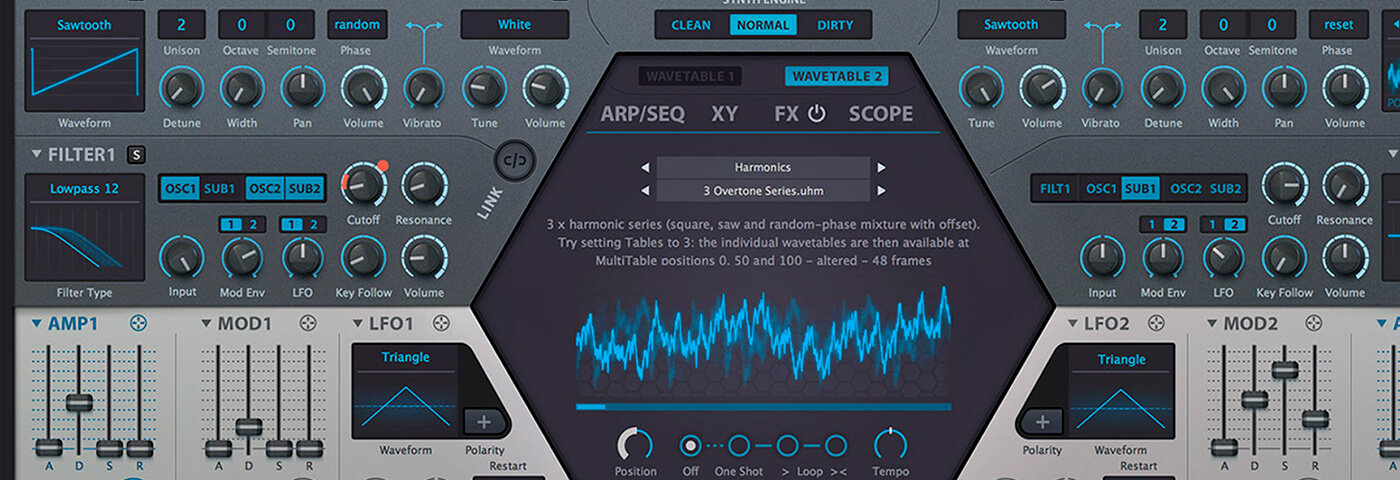Click the FILTER1 Key Follow knob
Image resolution: width=1400 pixels, height=480 pixels.
(362, 258)
